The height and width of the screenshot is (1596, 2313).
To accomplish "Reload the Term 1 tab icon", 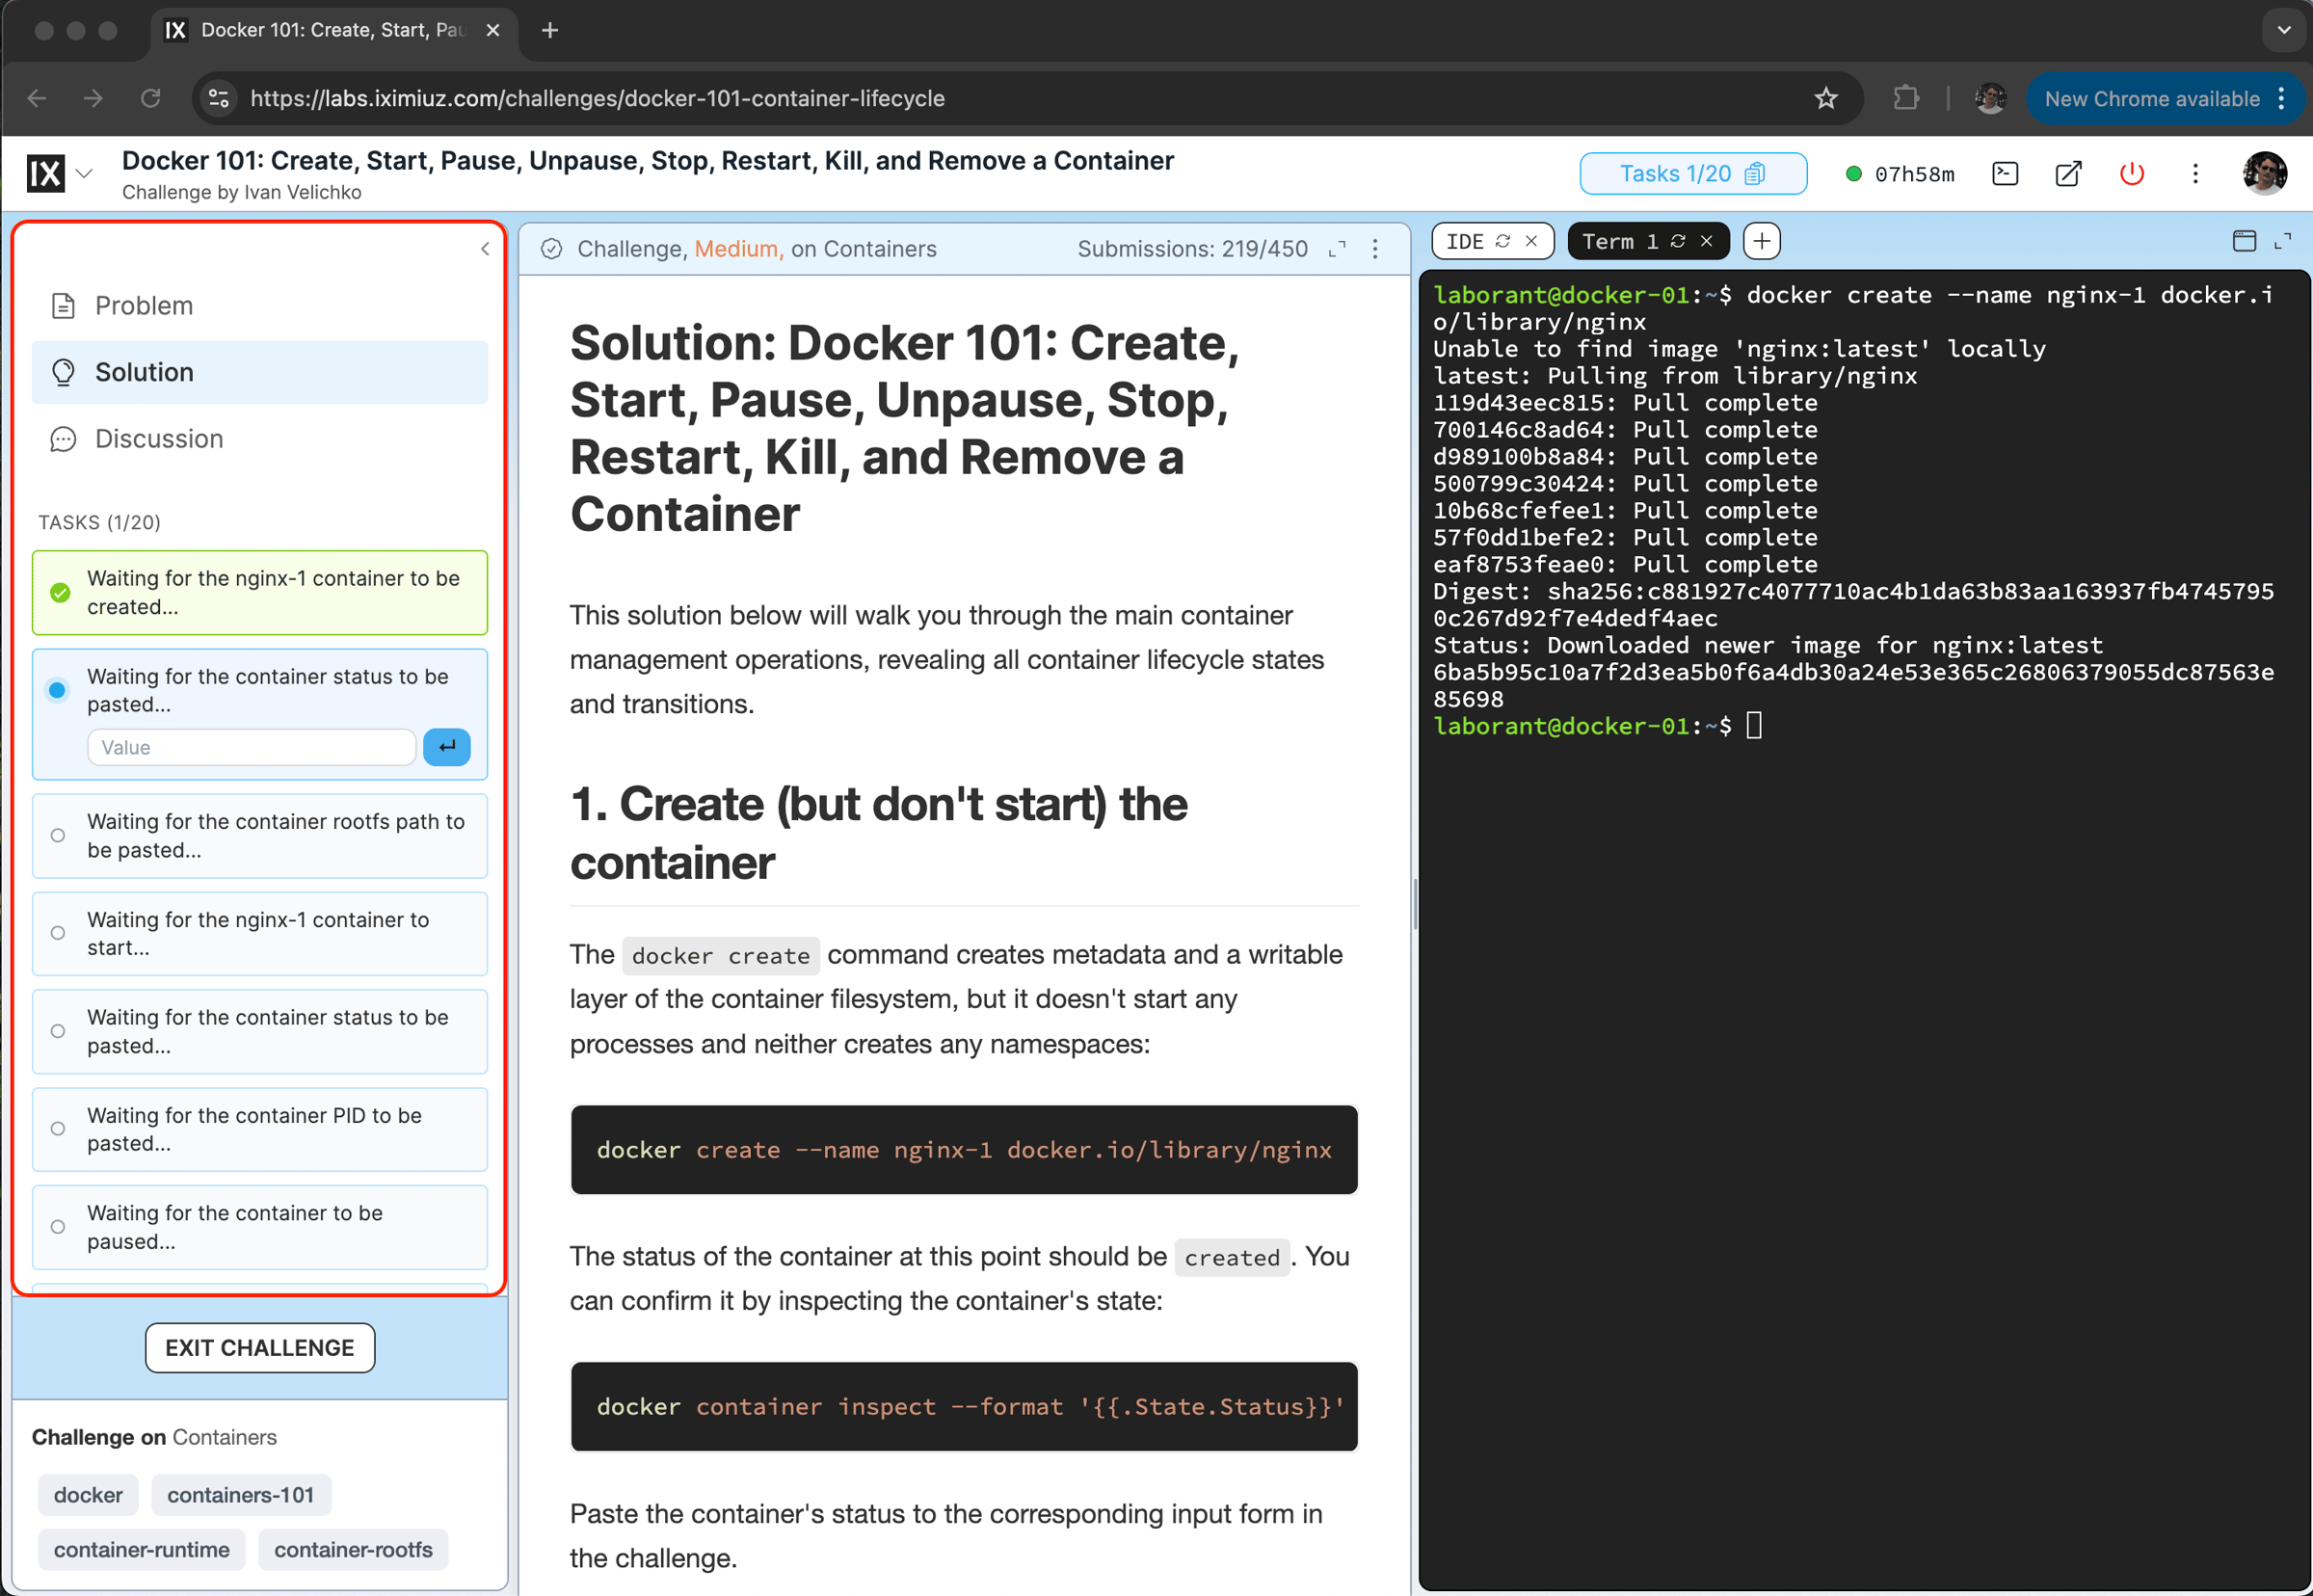I will point(1678,241).
